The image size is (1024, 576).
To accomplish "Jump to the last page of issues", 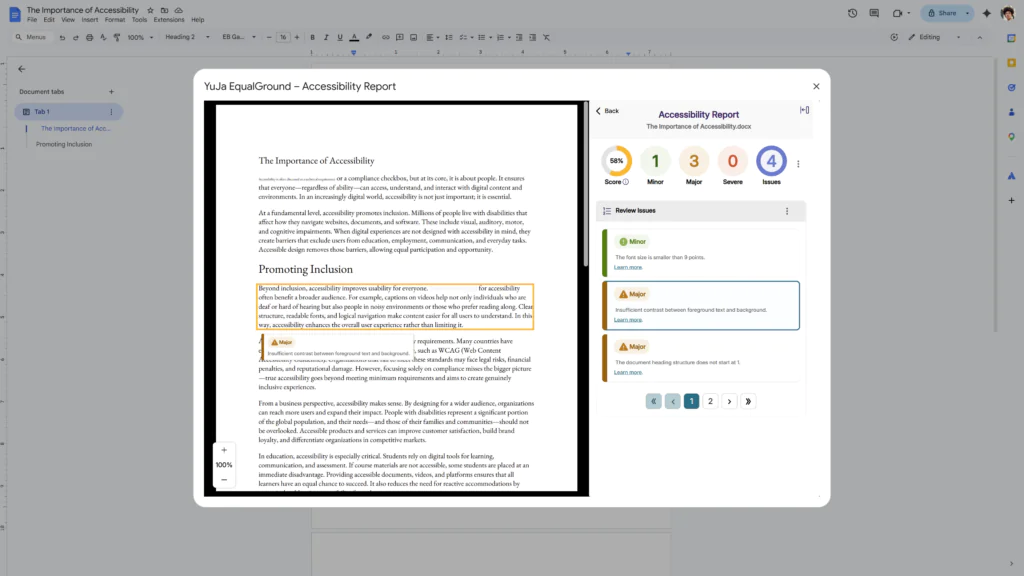I will (x=749, y=401).
